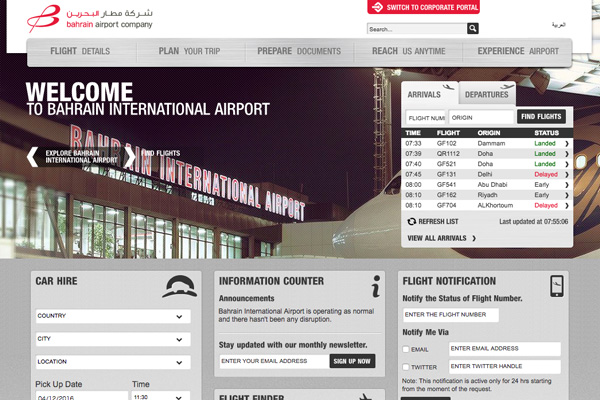Switch to the Arrivals tab
This screenshot has width=600, height=400.
pos(429,94)
